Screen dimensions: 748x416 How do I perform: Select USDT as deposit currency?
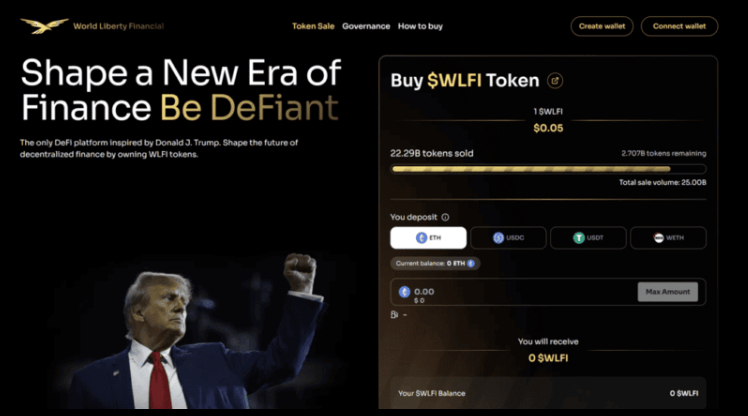[x=588, y=238]
